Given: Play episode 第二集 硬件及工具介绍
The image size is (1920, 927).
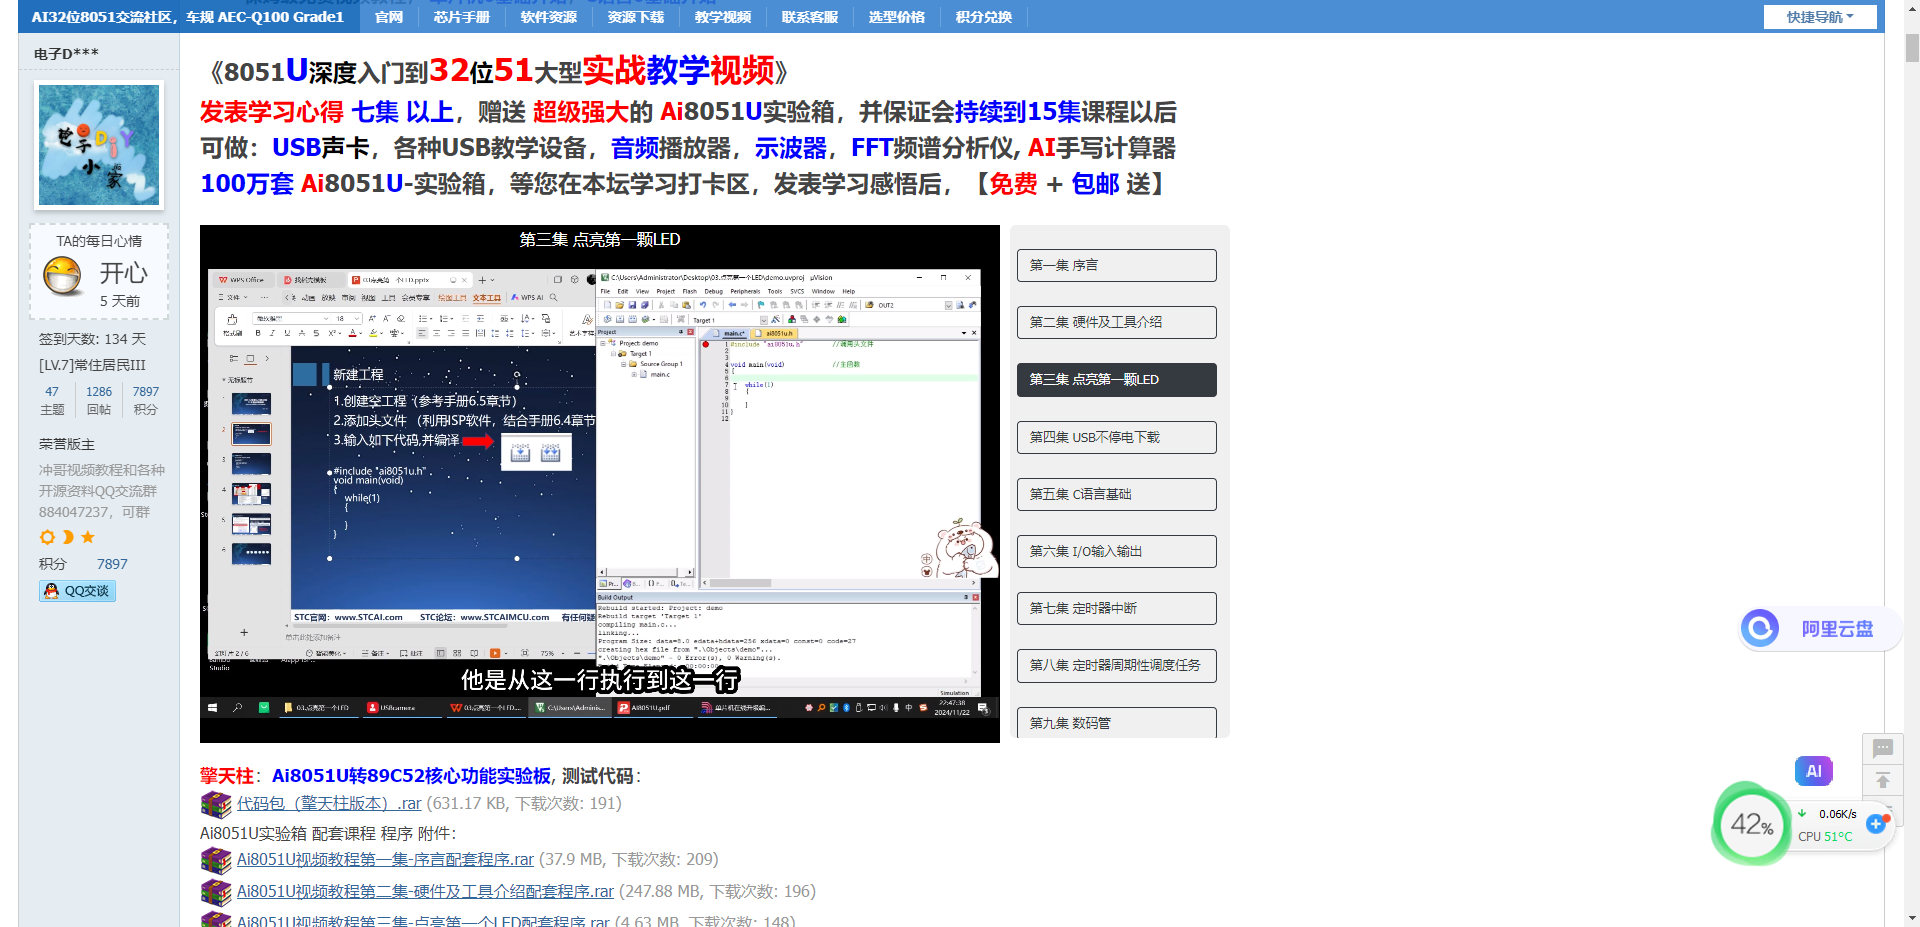Looking at the screenshot, I should point(1116,322).
